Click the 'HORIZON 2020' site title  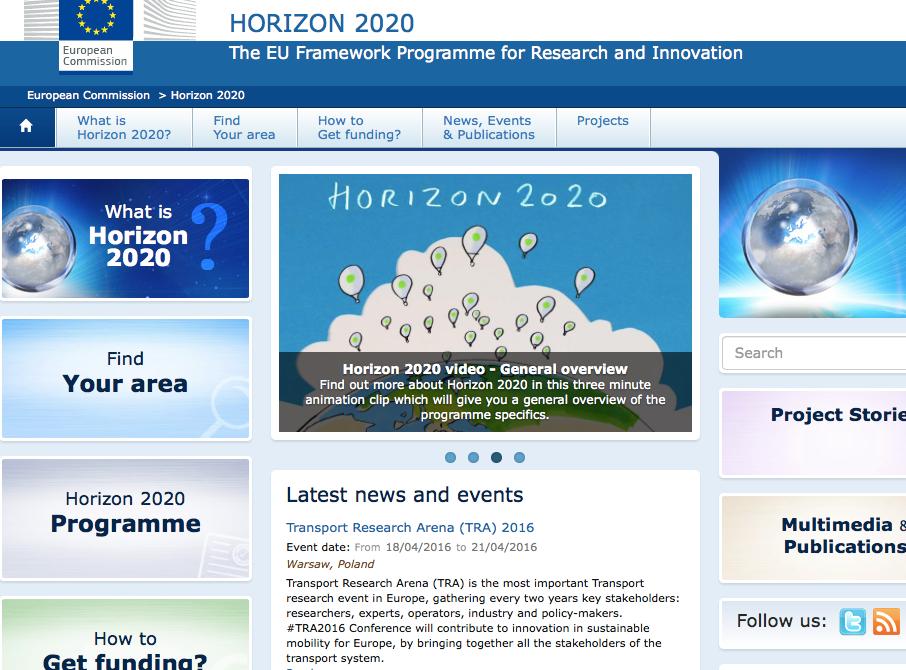[x=322, y=24]
